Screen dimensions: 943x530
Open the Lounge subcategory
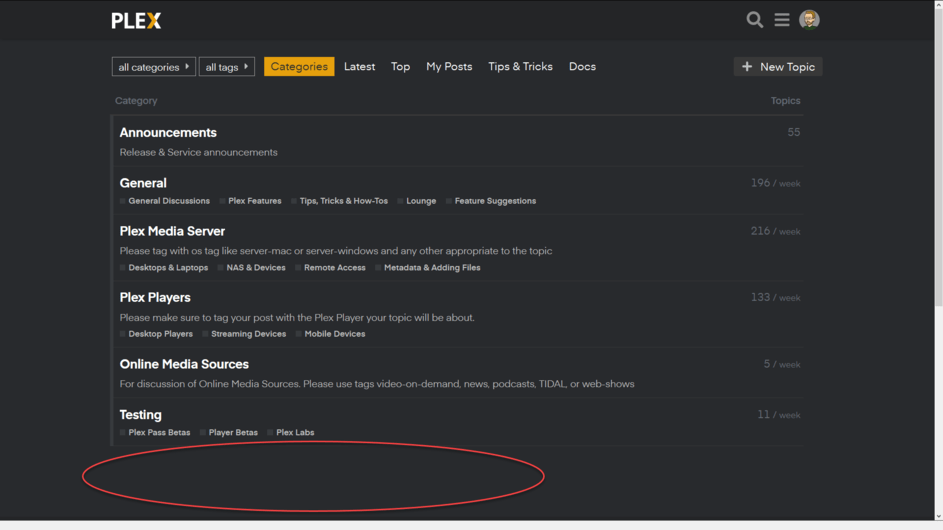[x=421, y=201]
